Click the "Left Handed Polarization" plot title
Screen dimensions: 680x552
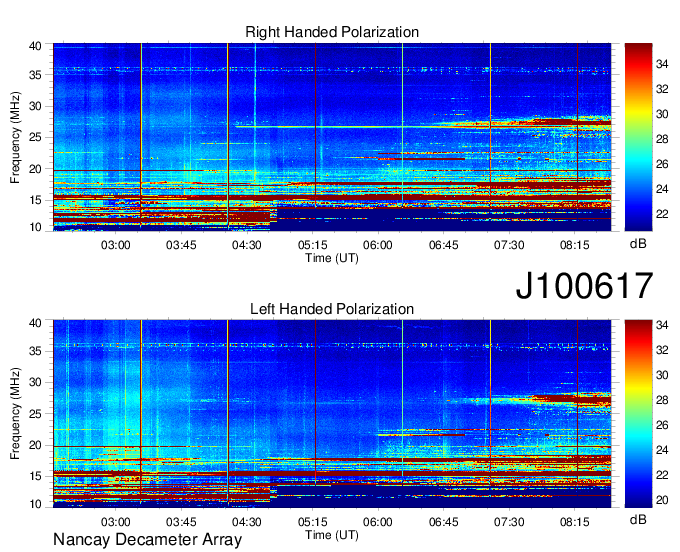(332, 309)
